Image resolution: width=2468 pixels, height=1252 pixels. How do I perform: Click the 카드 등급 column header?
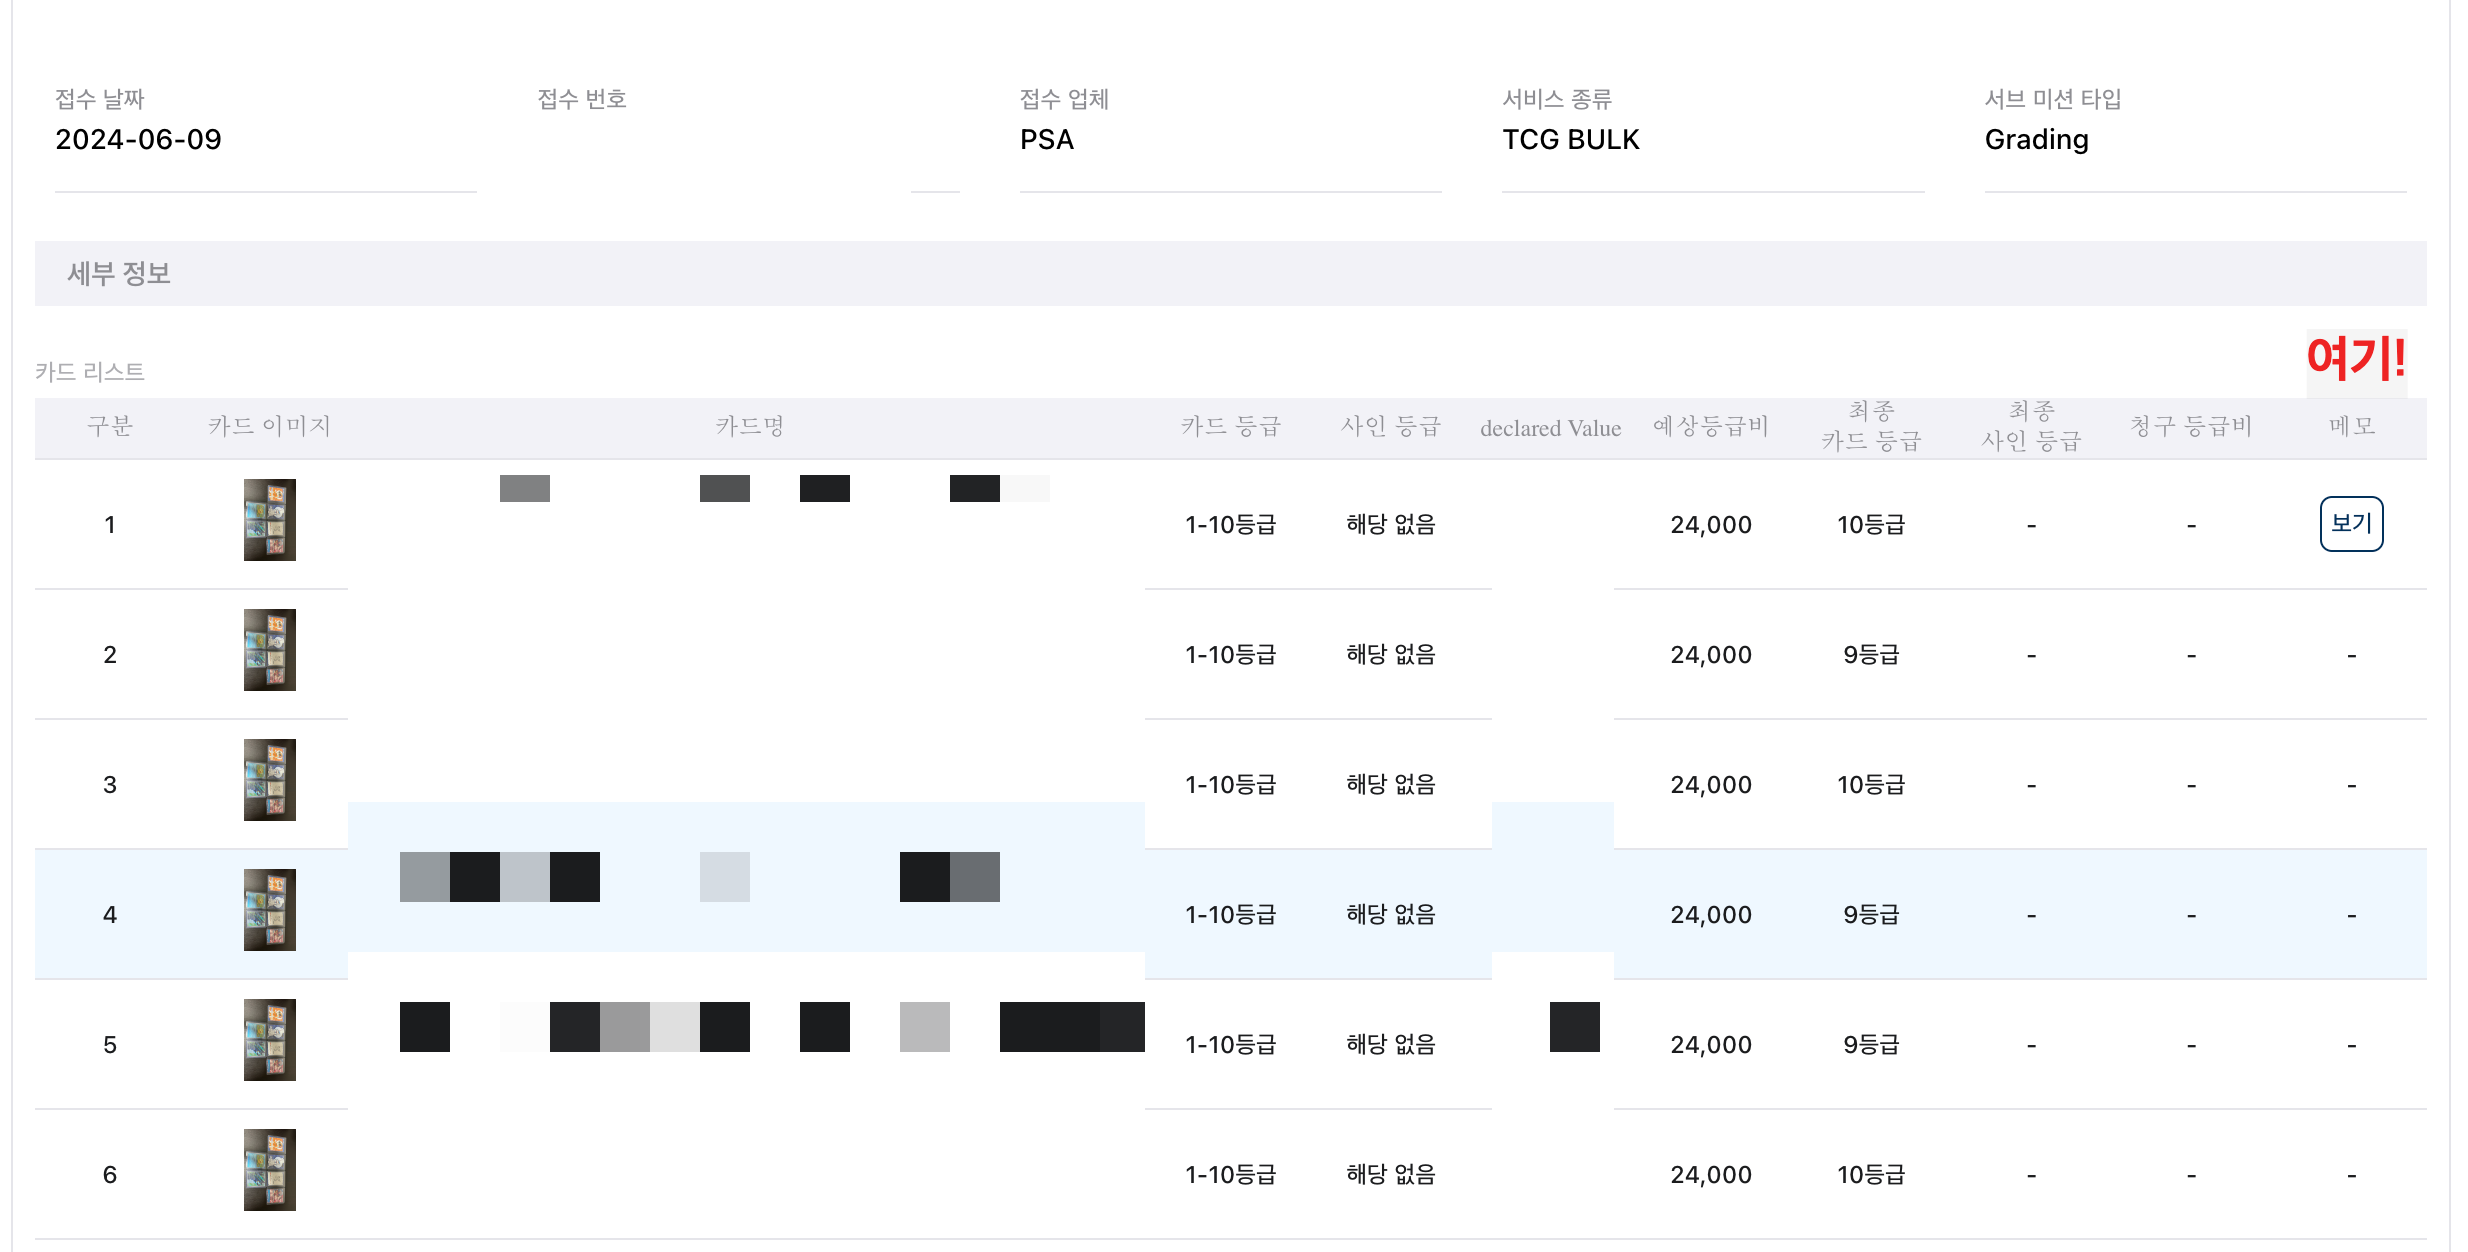[1231, 427]
